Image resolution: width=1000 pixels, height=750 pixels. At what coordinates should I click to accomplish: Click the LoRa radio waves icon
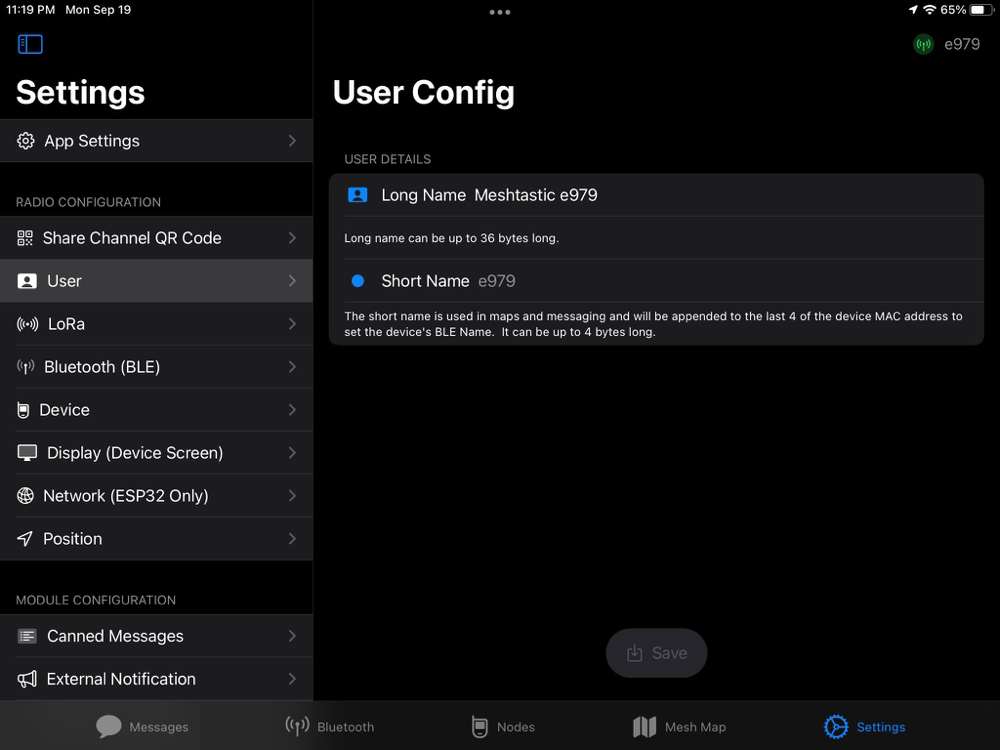coord(27,324)
